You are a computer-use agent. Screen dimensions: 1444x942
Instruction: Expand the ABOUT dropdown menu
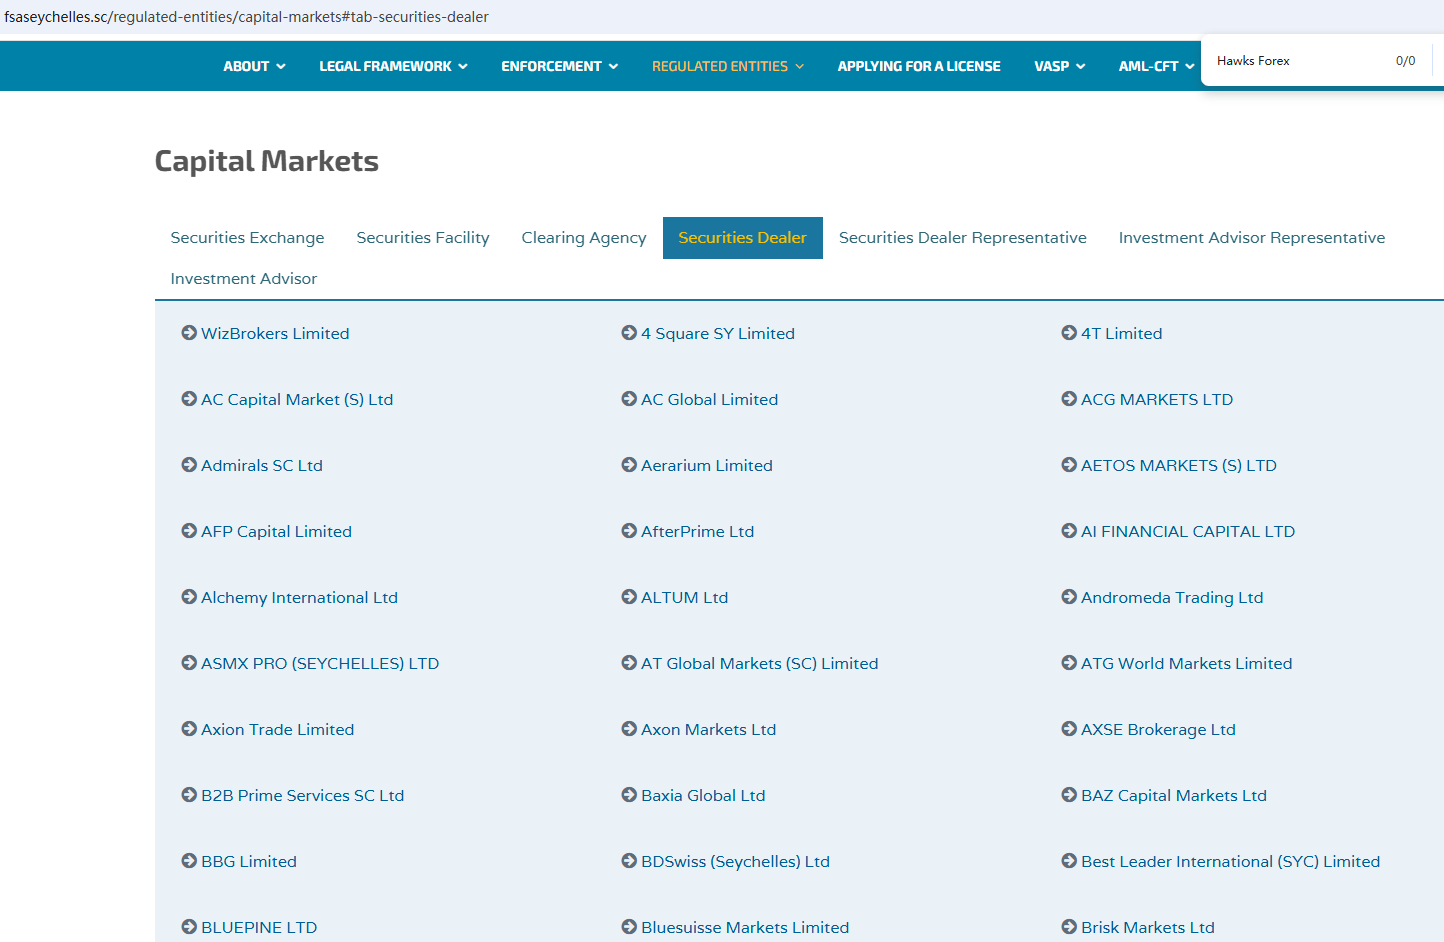click(x=254, y=66)
